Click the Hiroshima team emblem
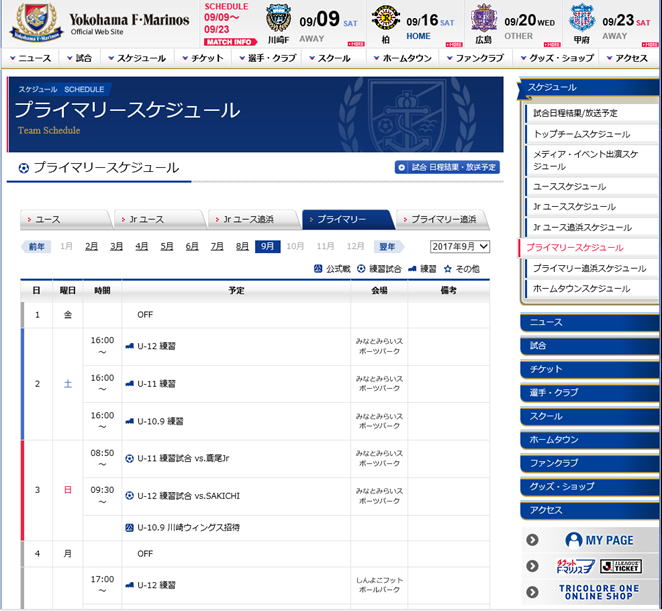 click(483, 20)
